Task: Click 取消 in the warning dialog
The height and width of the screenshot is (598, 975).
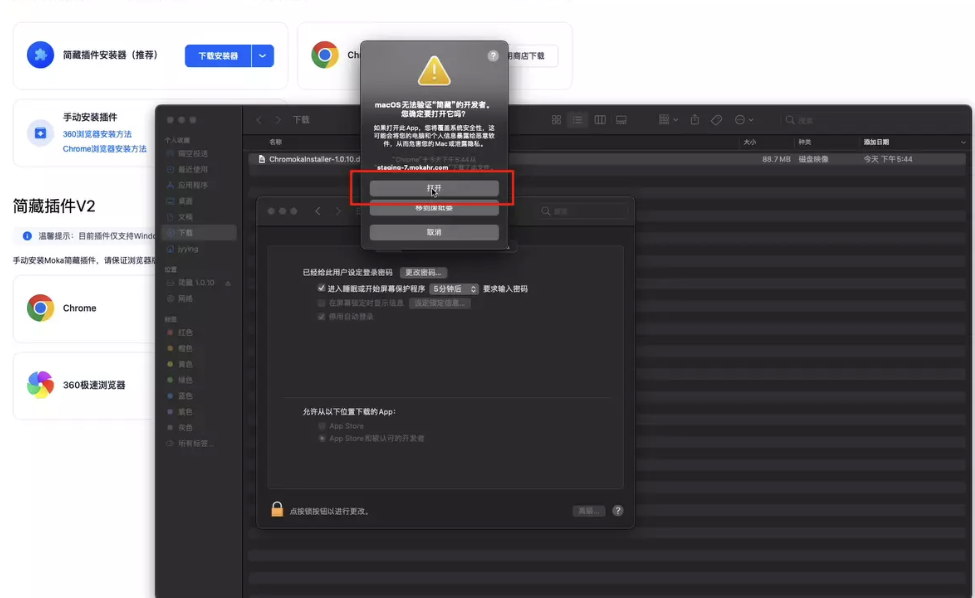Action: coord(434,232)
